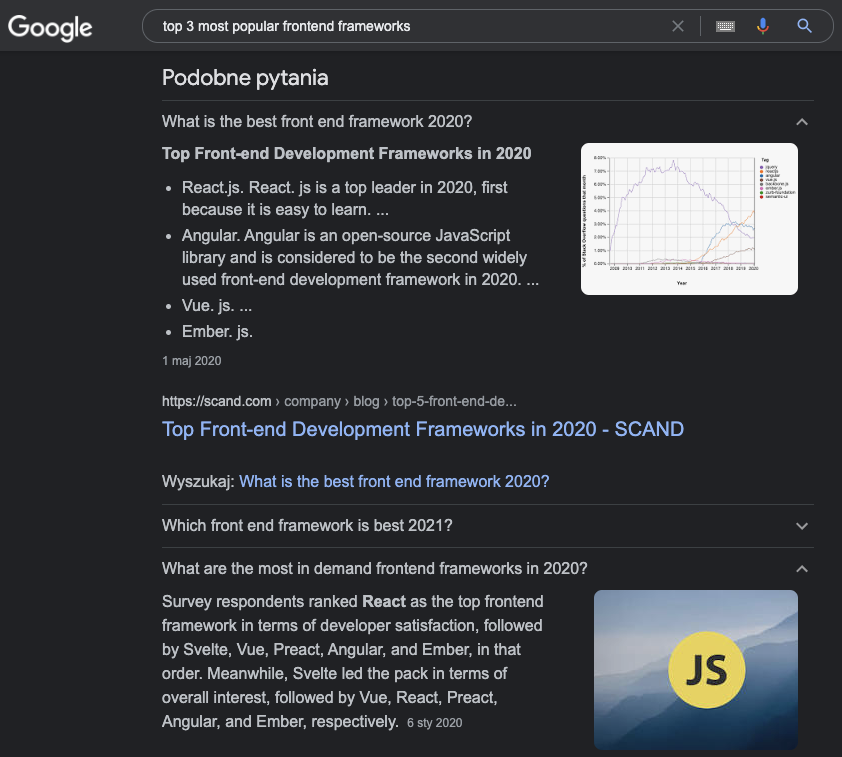Start voice search with the microphone icon

point(763,26)
